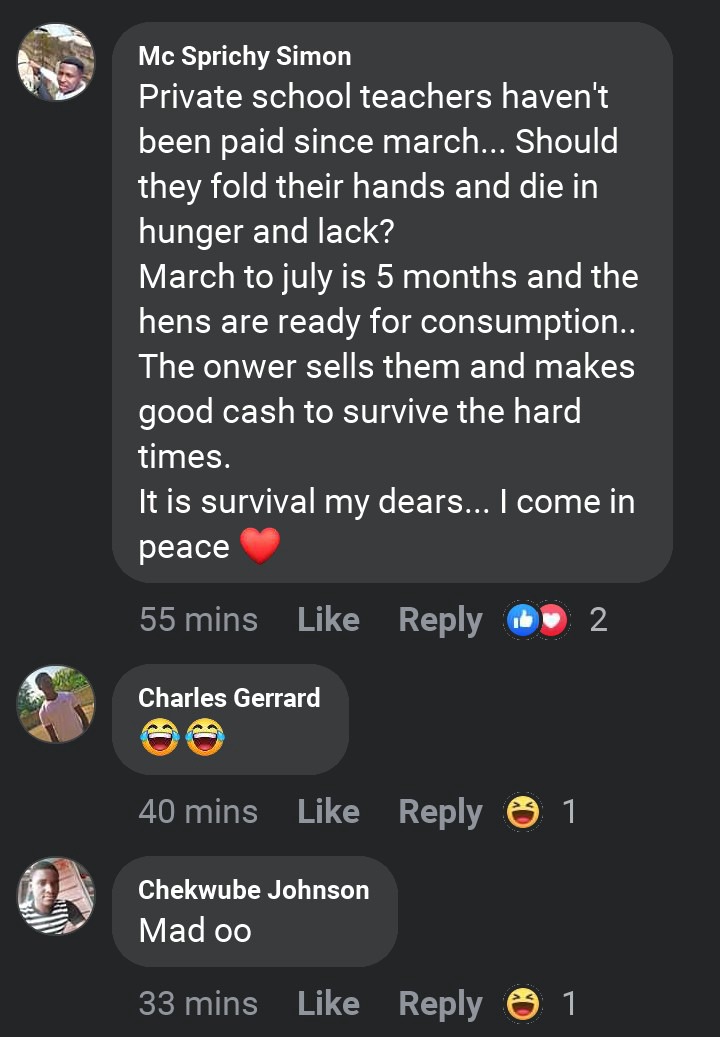720x1037 pixels.
Task: Like the 'Mad oo' comment
Action: (329, 1003)
